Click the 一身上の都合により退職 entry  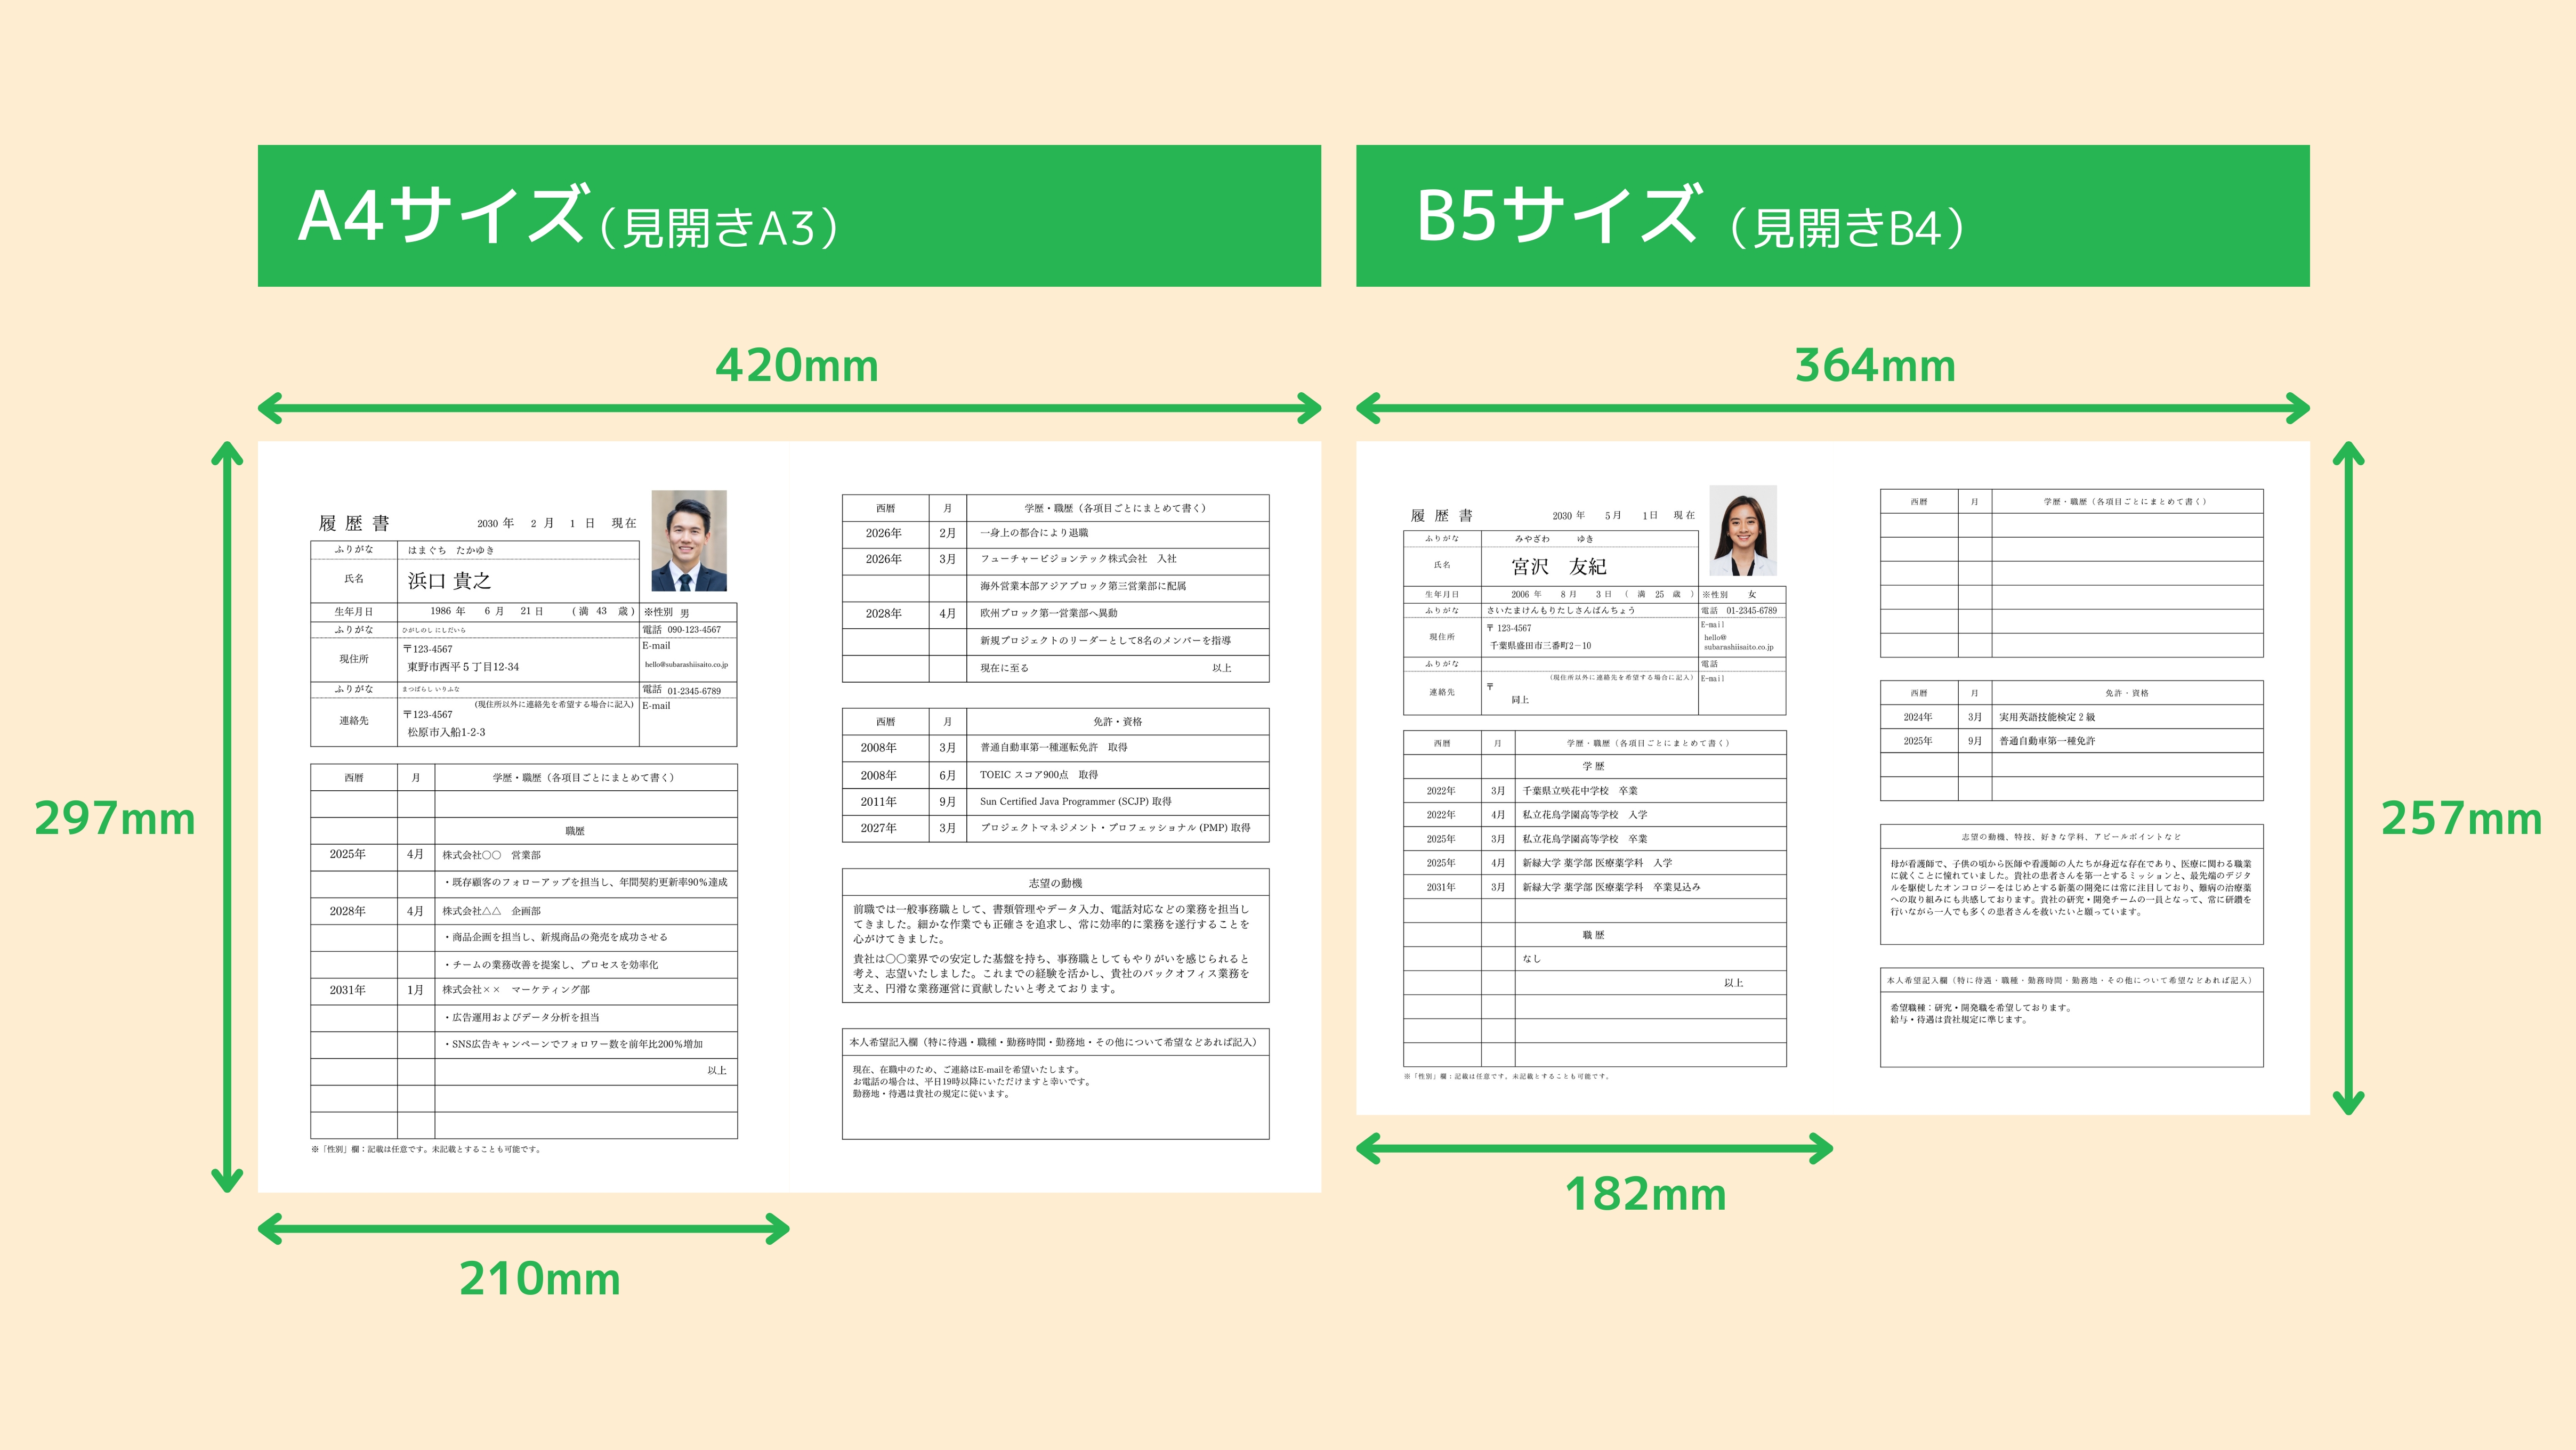click(x=1034, y=533)
